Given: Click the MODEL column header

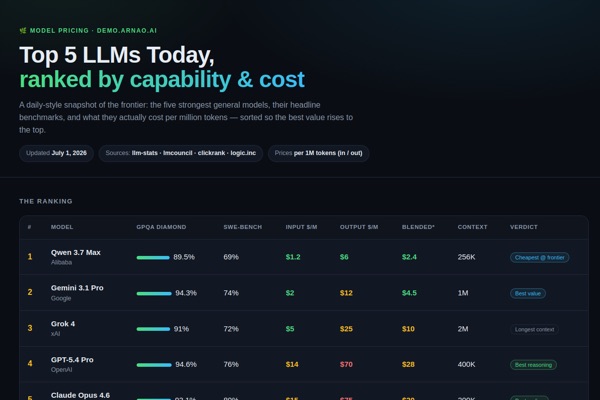Looking at the screenshot, I should [x=62, y=227].
